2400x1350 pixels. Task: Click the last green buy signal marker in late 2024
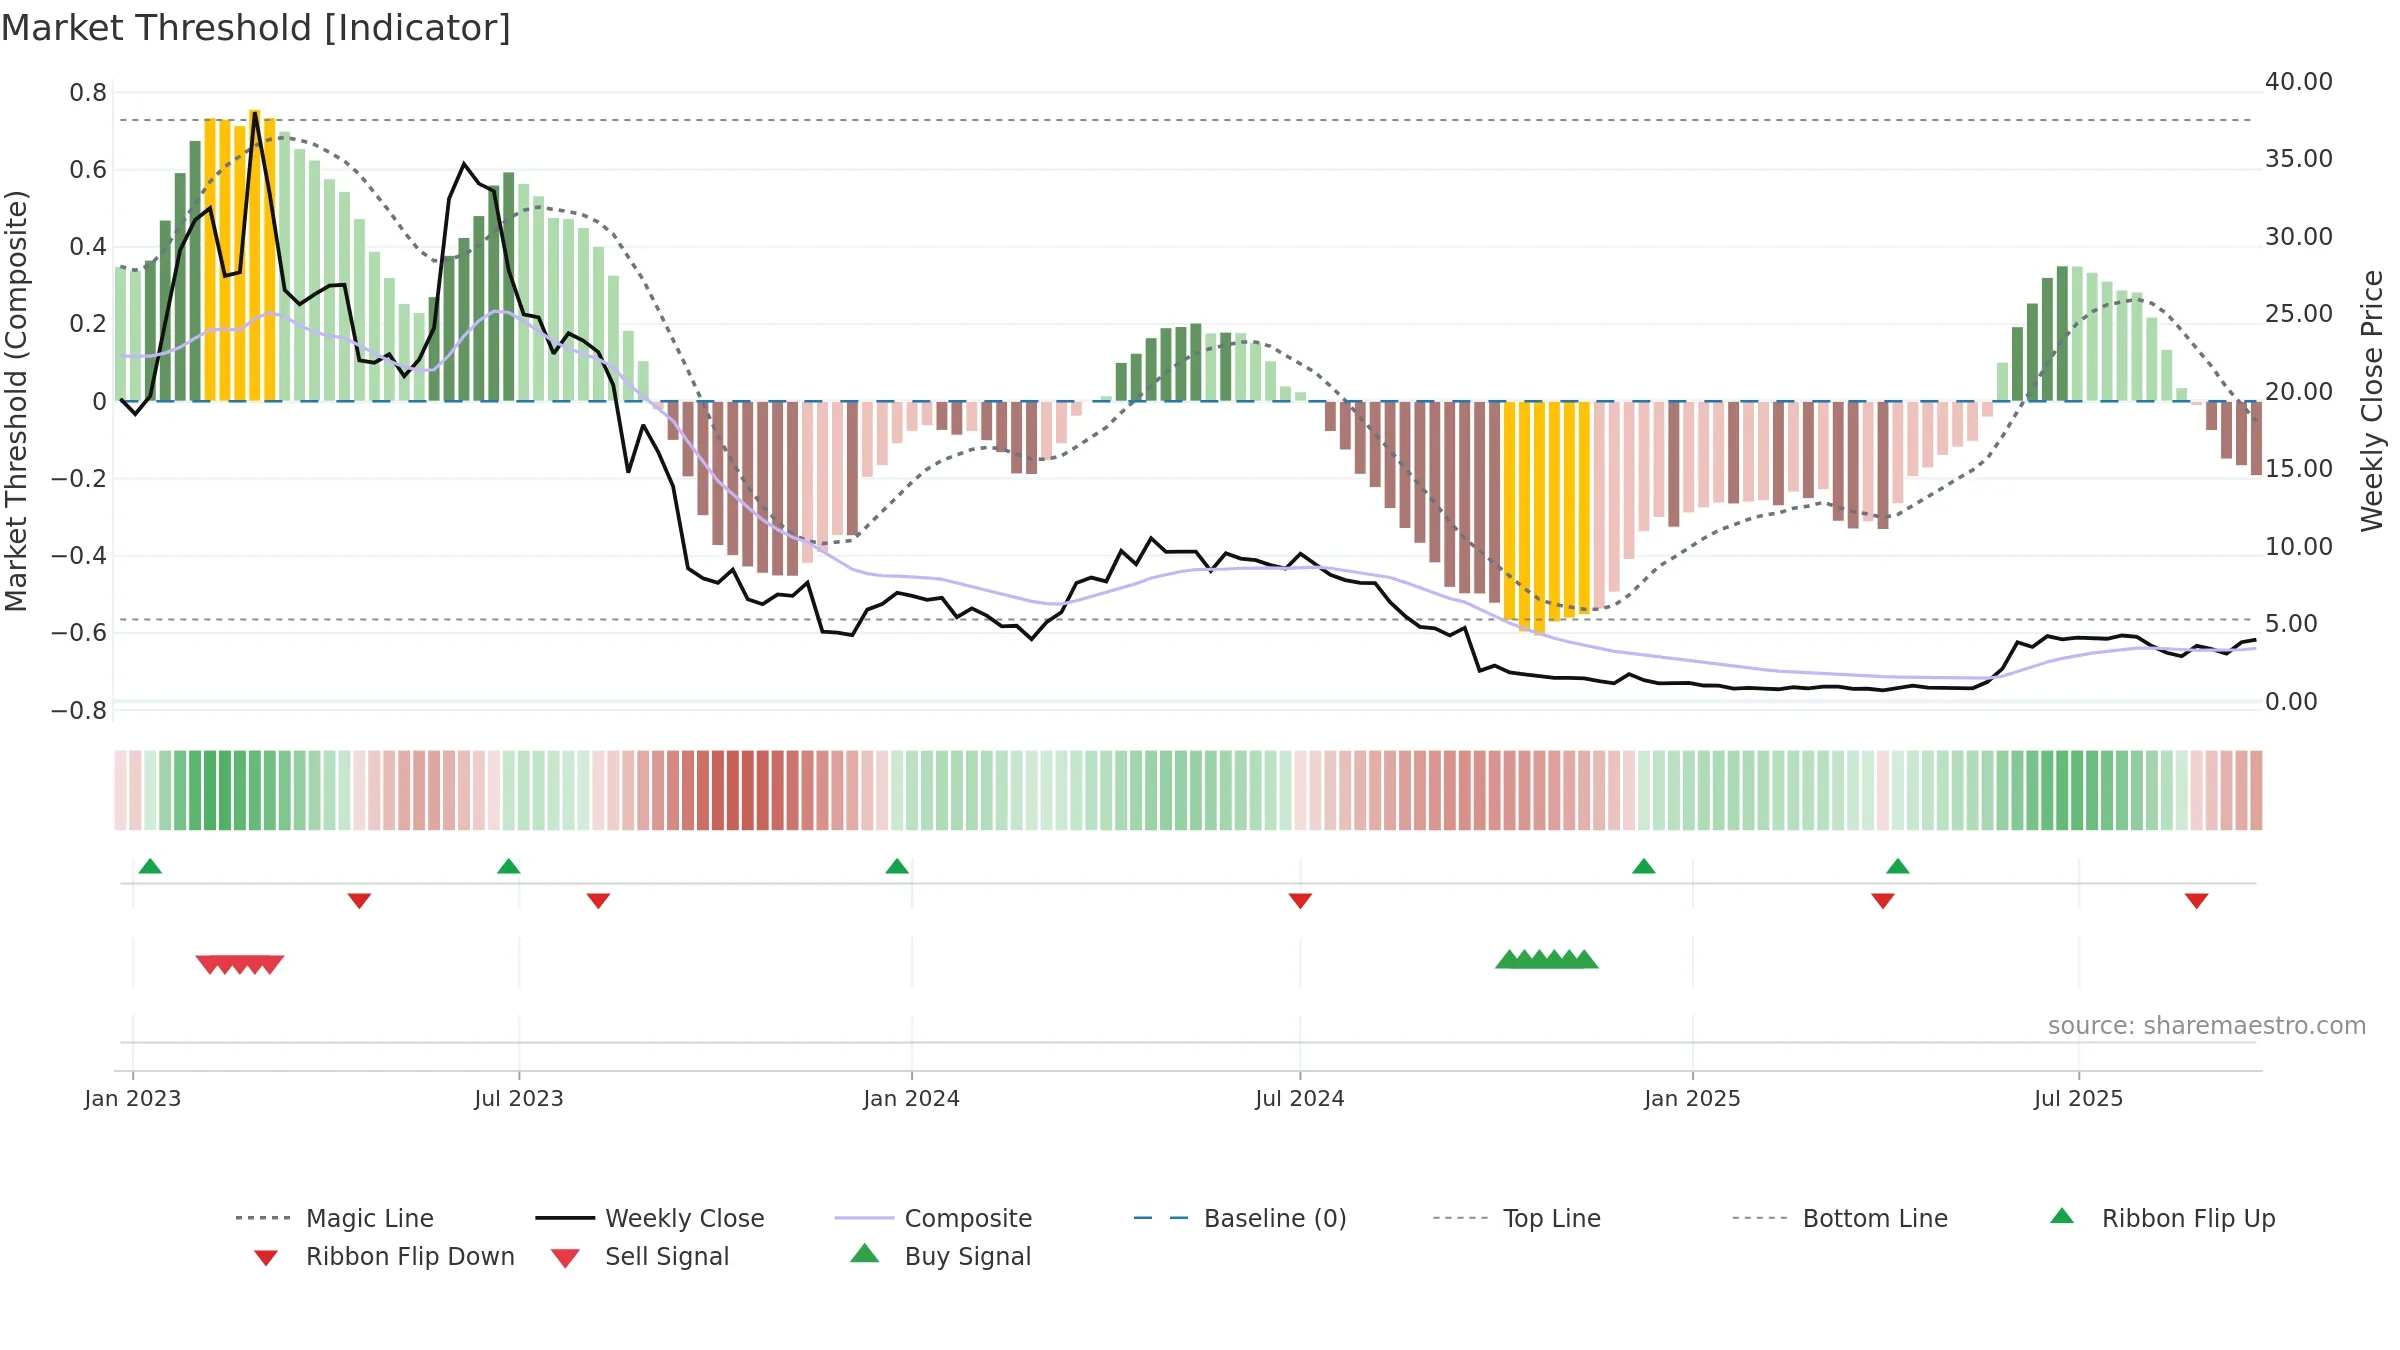pyautogui.click(x=1585, y=959)
